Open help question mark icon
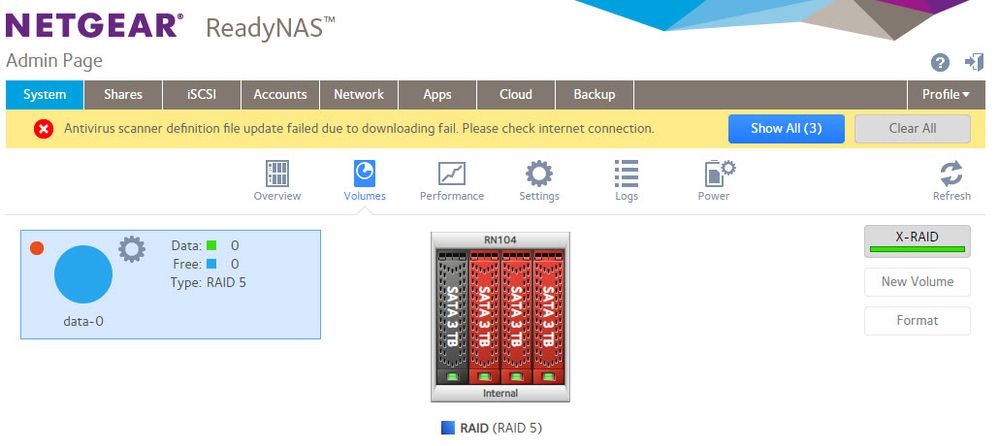999x446 pixels. pos(940,63)
